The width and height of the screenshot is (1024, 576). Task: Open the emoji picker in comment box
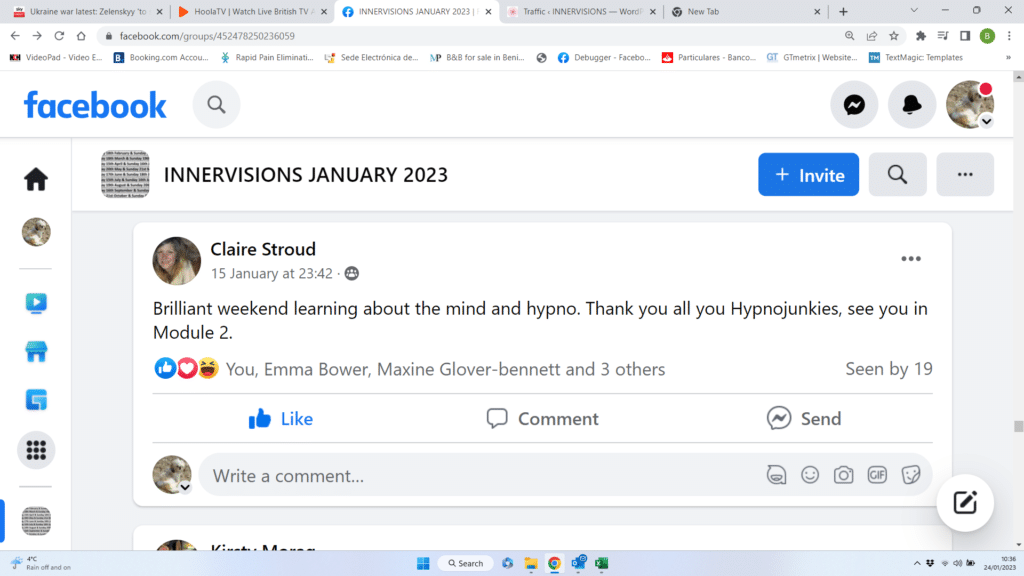pyautogui.click(x=810, y=475)
